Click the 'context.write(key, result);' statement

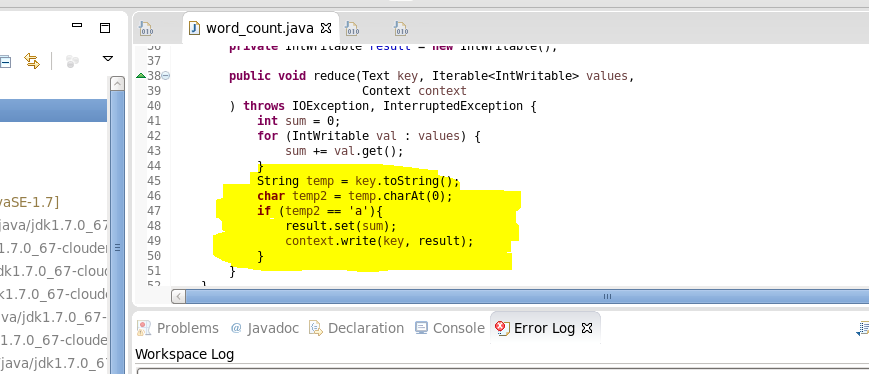point(379,241)
